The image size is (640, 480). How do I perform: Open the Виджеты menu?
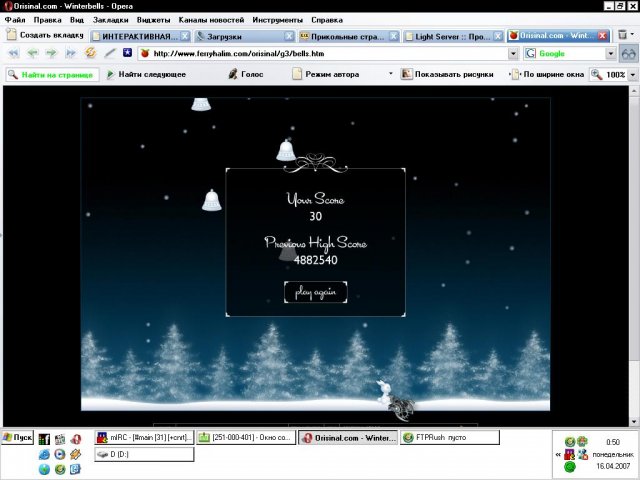(153, 20)
